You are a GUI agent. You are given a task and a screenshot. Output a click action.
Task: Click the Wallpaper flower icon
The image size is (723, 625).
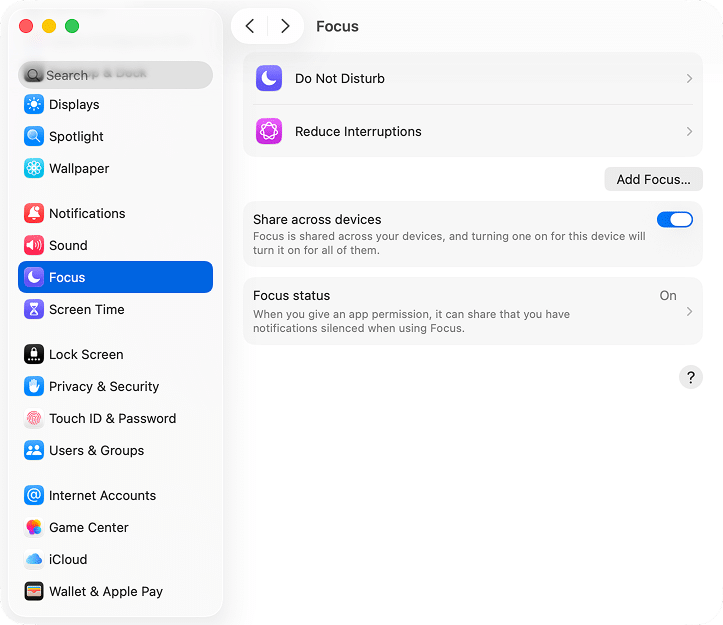click(34, 168)
